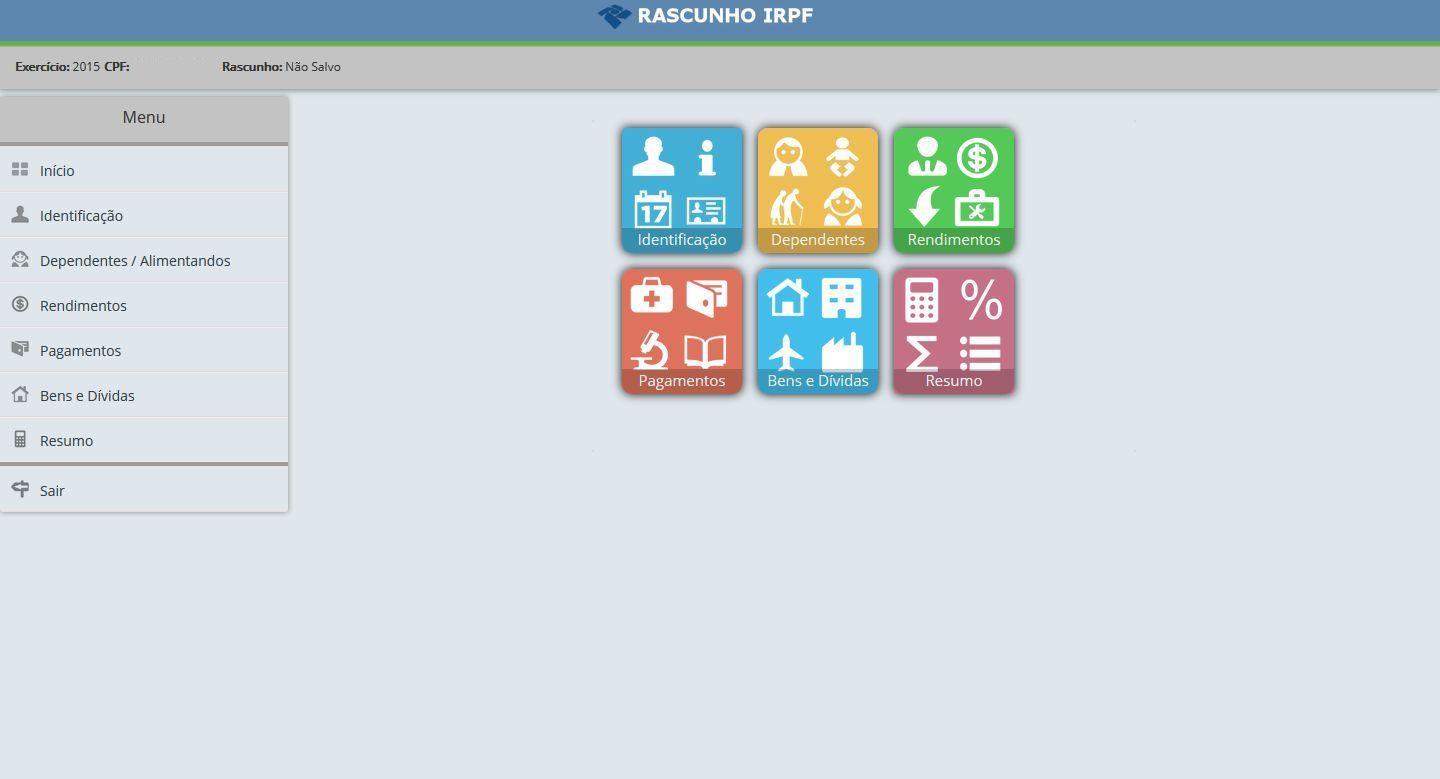Screen dimensions: 1440x779
Task: Click the dollar icon beside Rendimentos menu
Action: [20, 304]
